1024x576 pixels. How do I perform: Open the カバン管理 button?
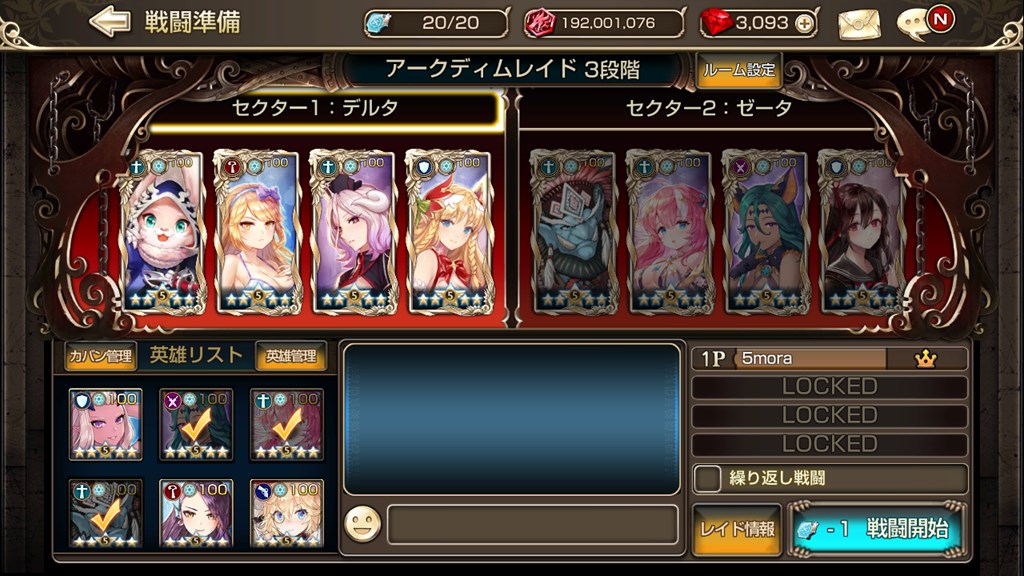point(101,356)
